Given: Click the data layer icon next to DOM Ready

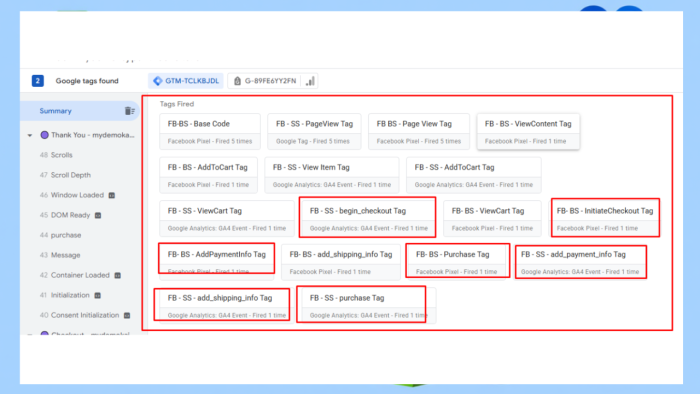Looking at the screenshot, I should click(98, 215).
